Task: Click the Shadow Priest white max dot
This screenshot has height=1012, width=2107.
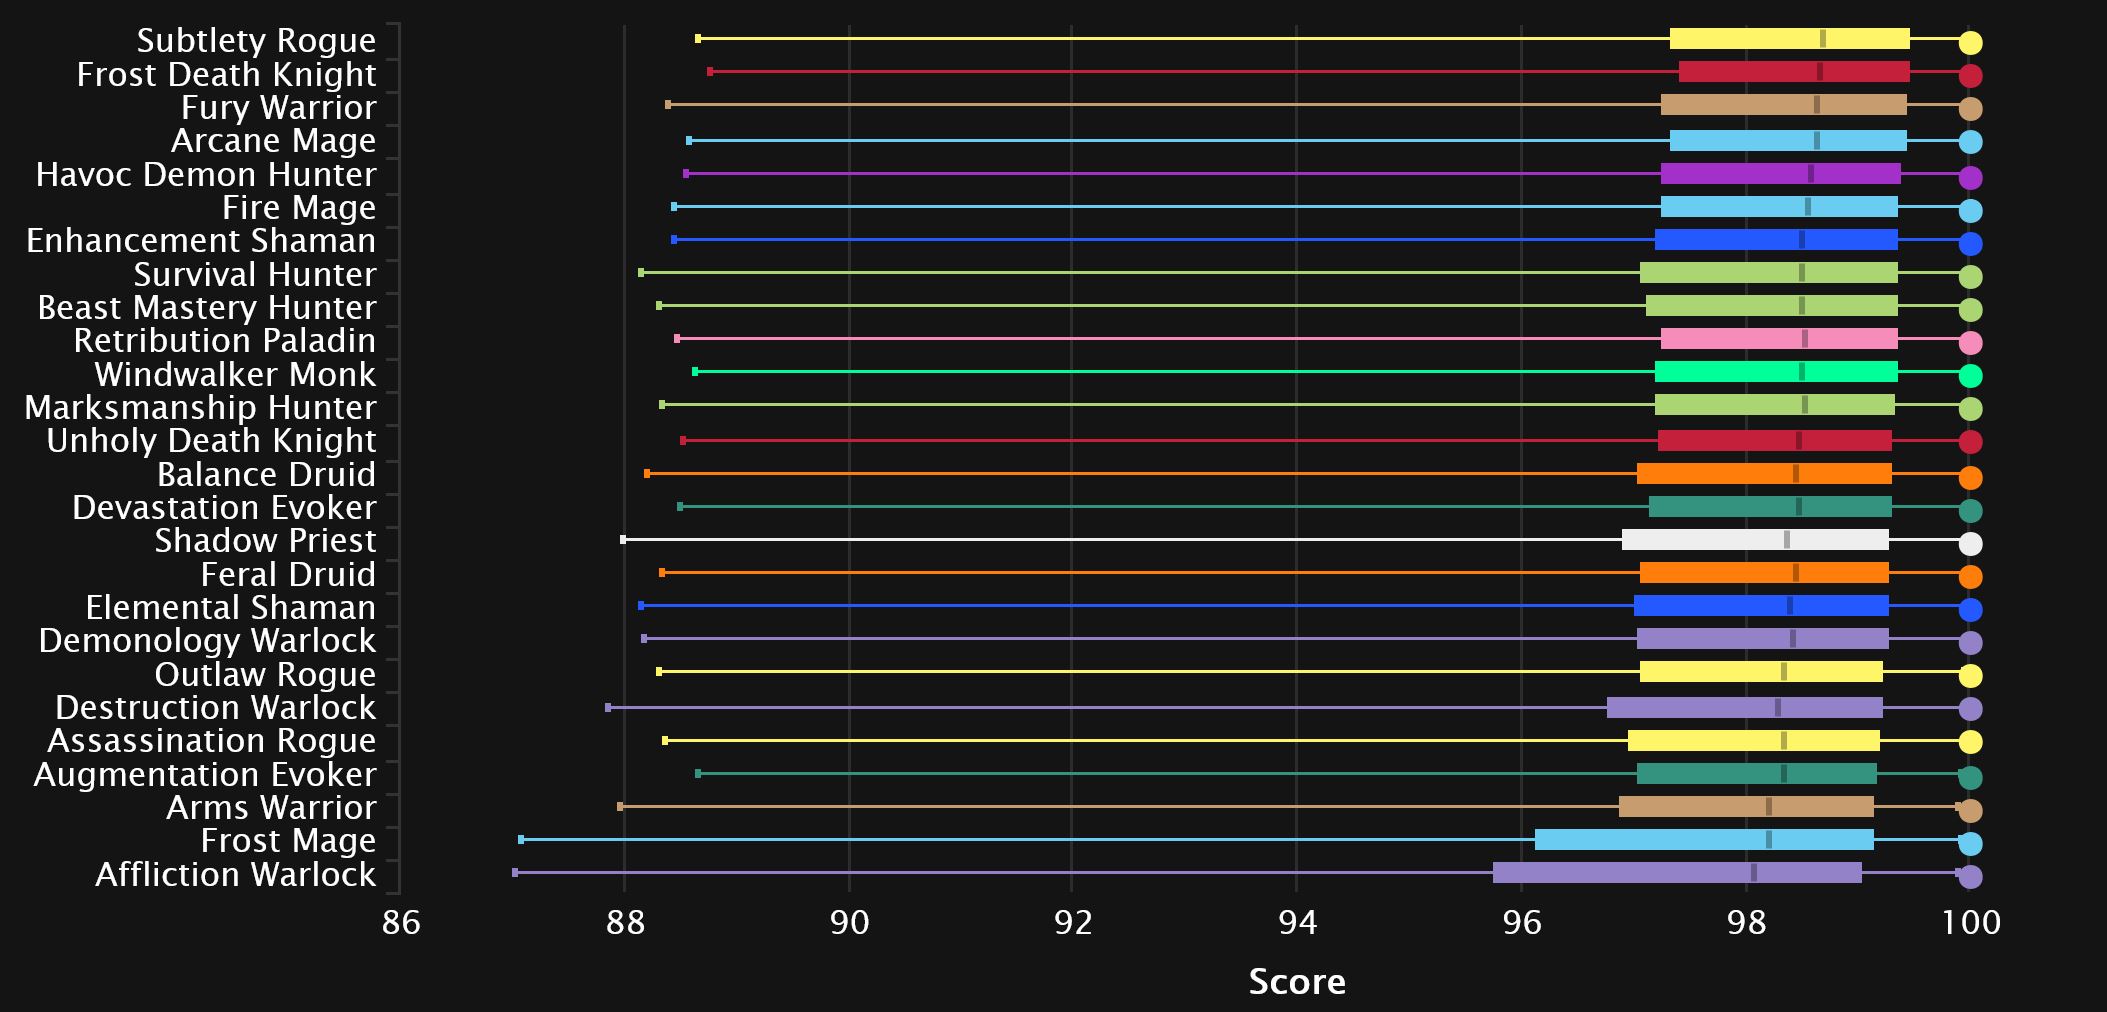Action: point(1970,544)
